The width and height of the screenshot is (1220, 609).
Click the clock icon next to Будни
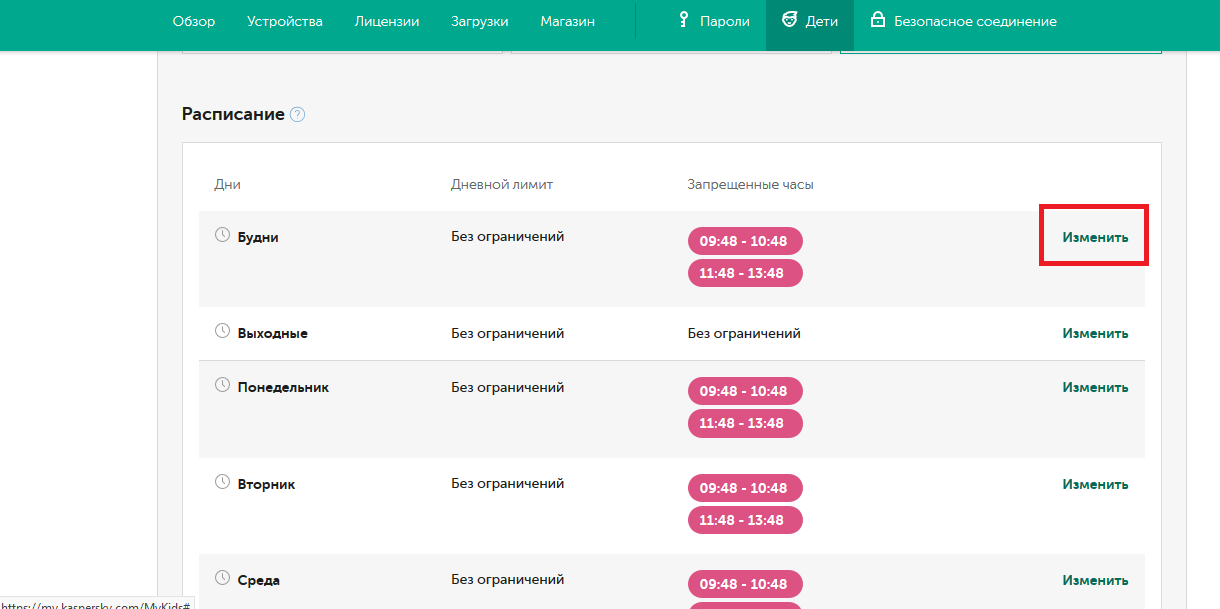(x=223, y=235)
